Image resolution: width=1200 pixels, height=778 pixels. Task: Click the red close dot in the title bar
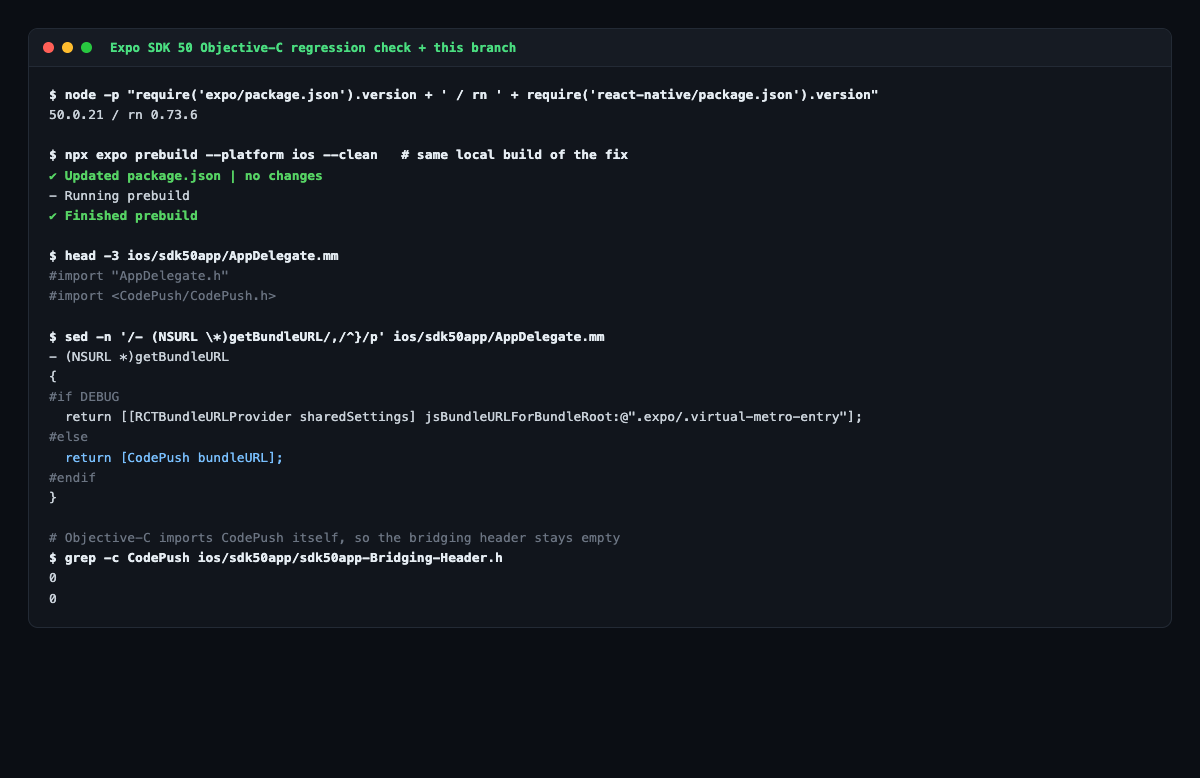point(48,48)
